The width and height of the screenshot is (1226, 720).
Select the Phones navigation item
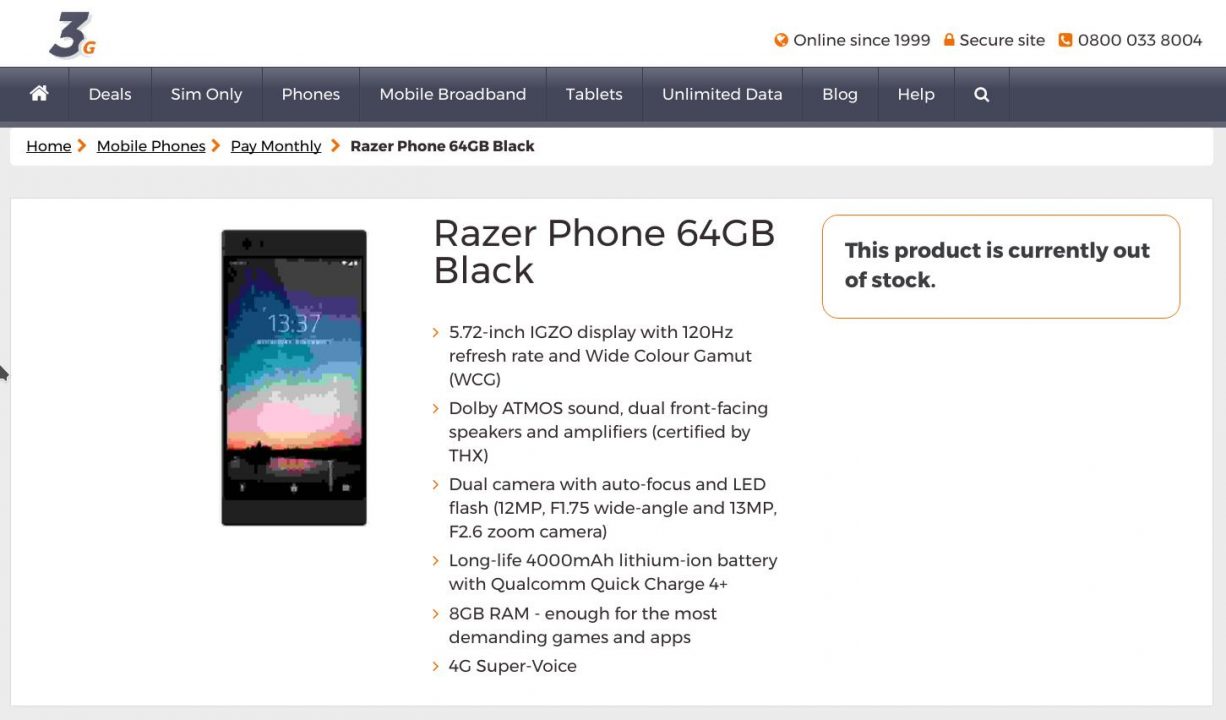[310, 94]
